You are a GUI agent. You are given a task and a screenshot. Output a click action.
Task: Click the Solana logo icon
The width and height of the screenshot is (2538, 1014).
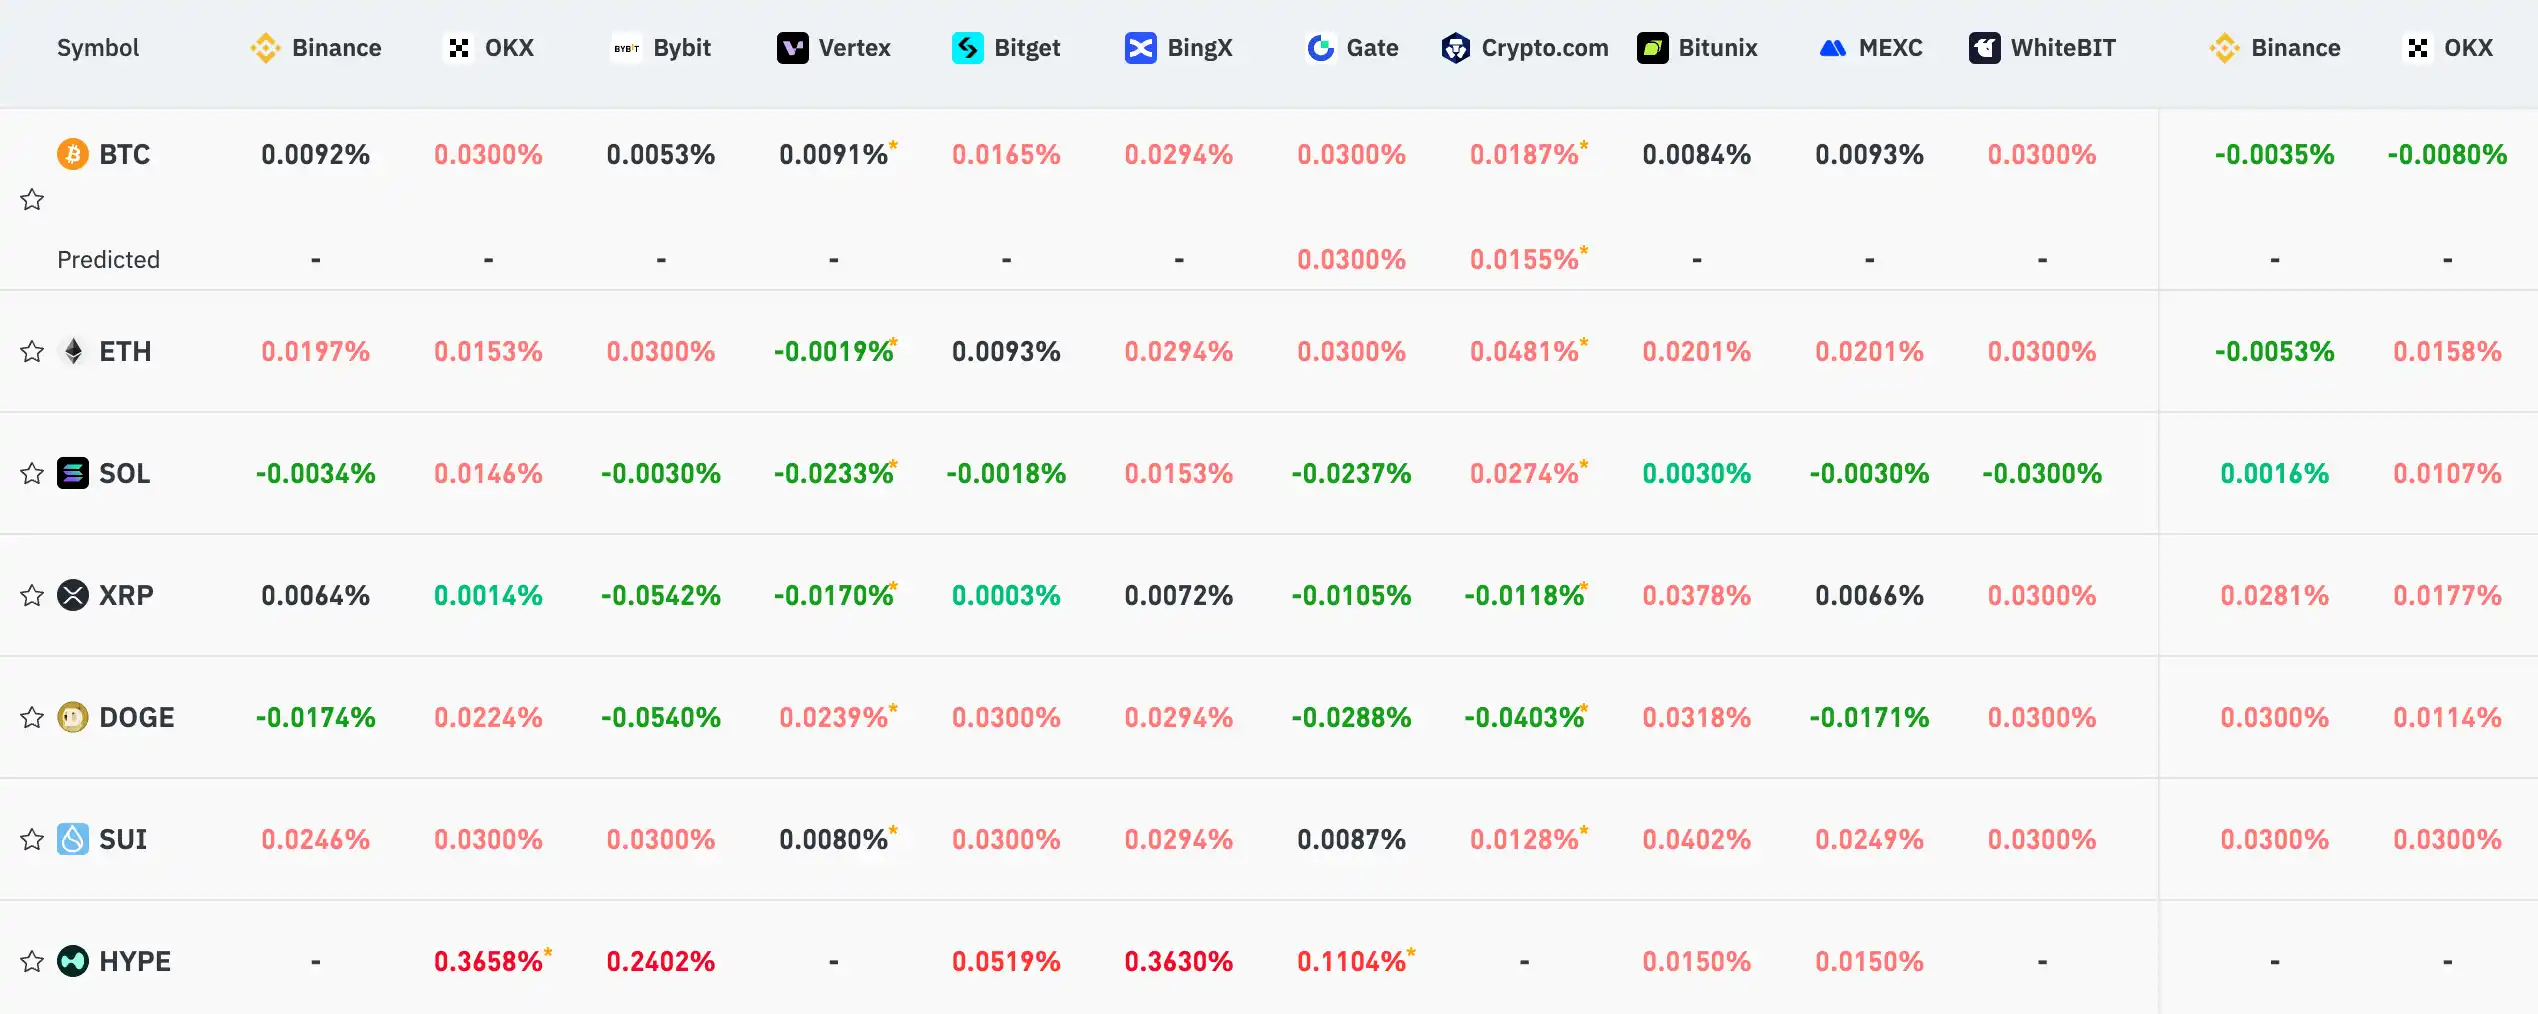[73, 473]
